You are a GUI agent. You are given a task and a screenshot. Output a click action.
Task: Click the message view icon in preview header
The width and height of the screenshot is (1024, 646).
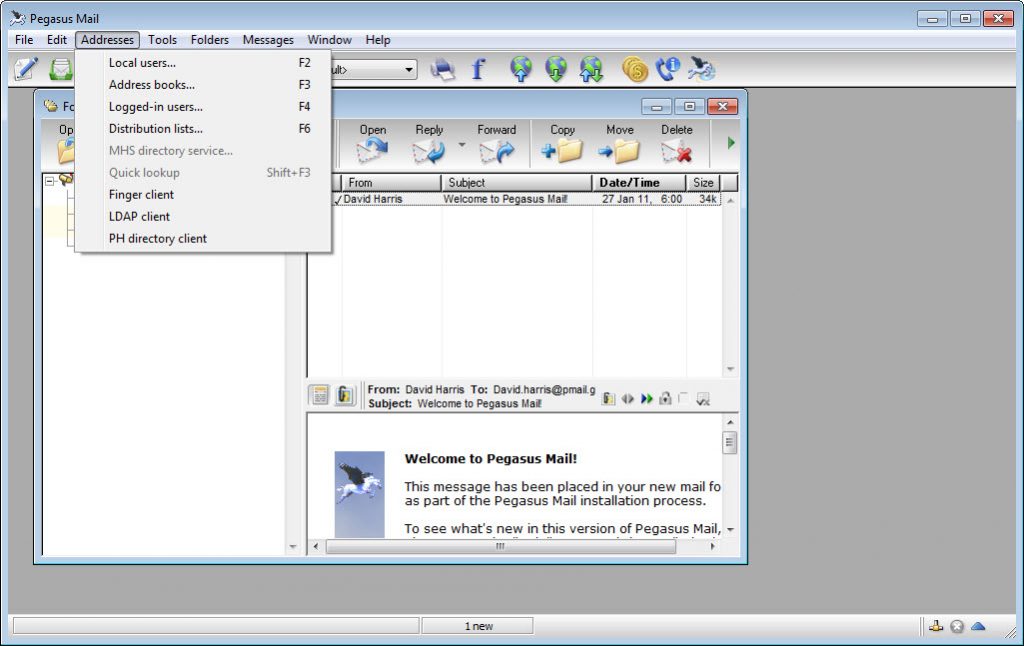[320, 395]
